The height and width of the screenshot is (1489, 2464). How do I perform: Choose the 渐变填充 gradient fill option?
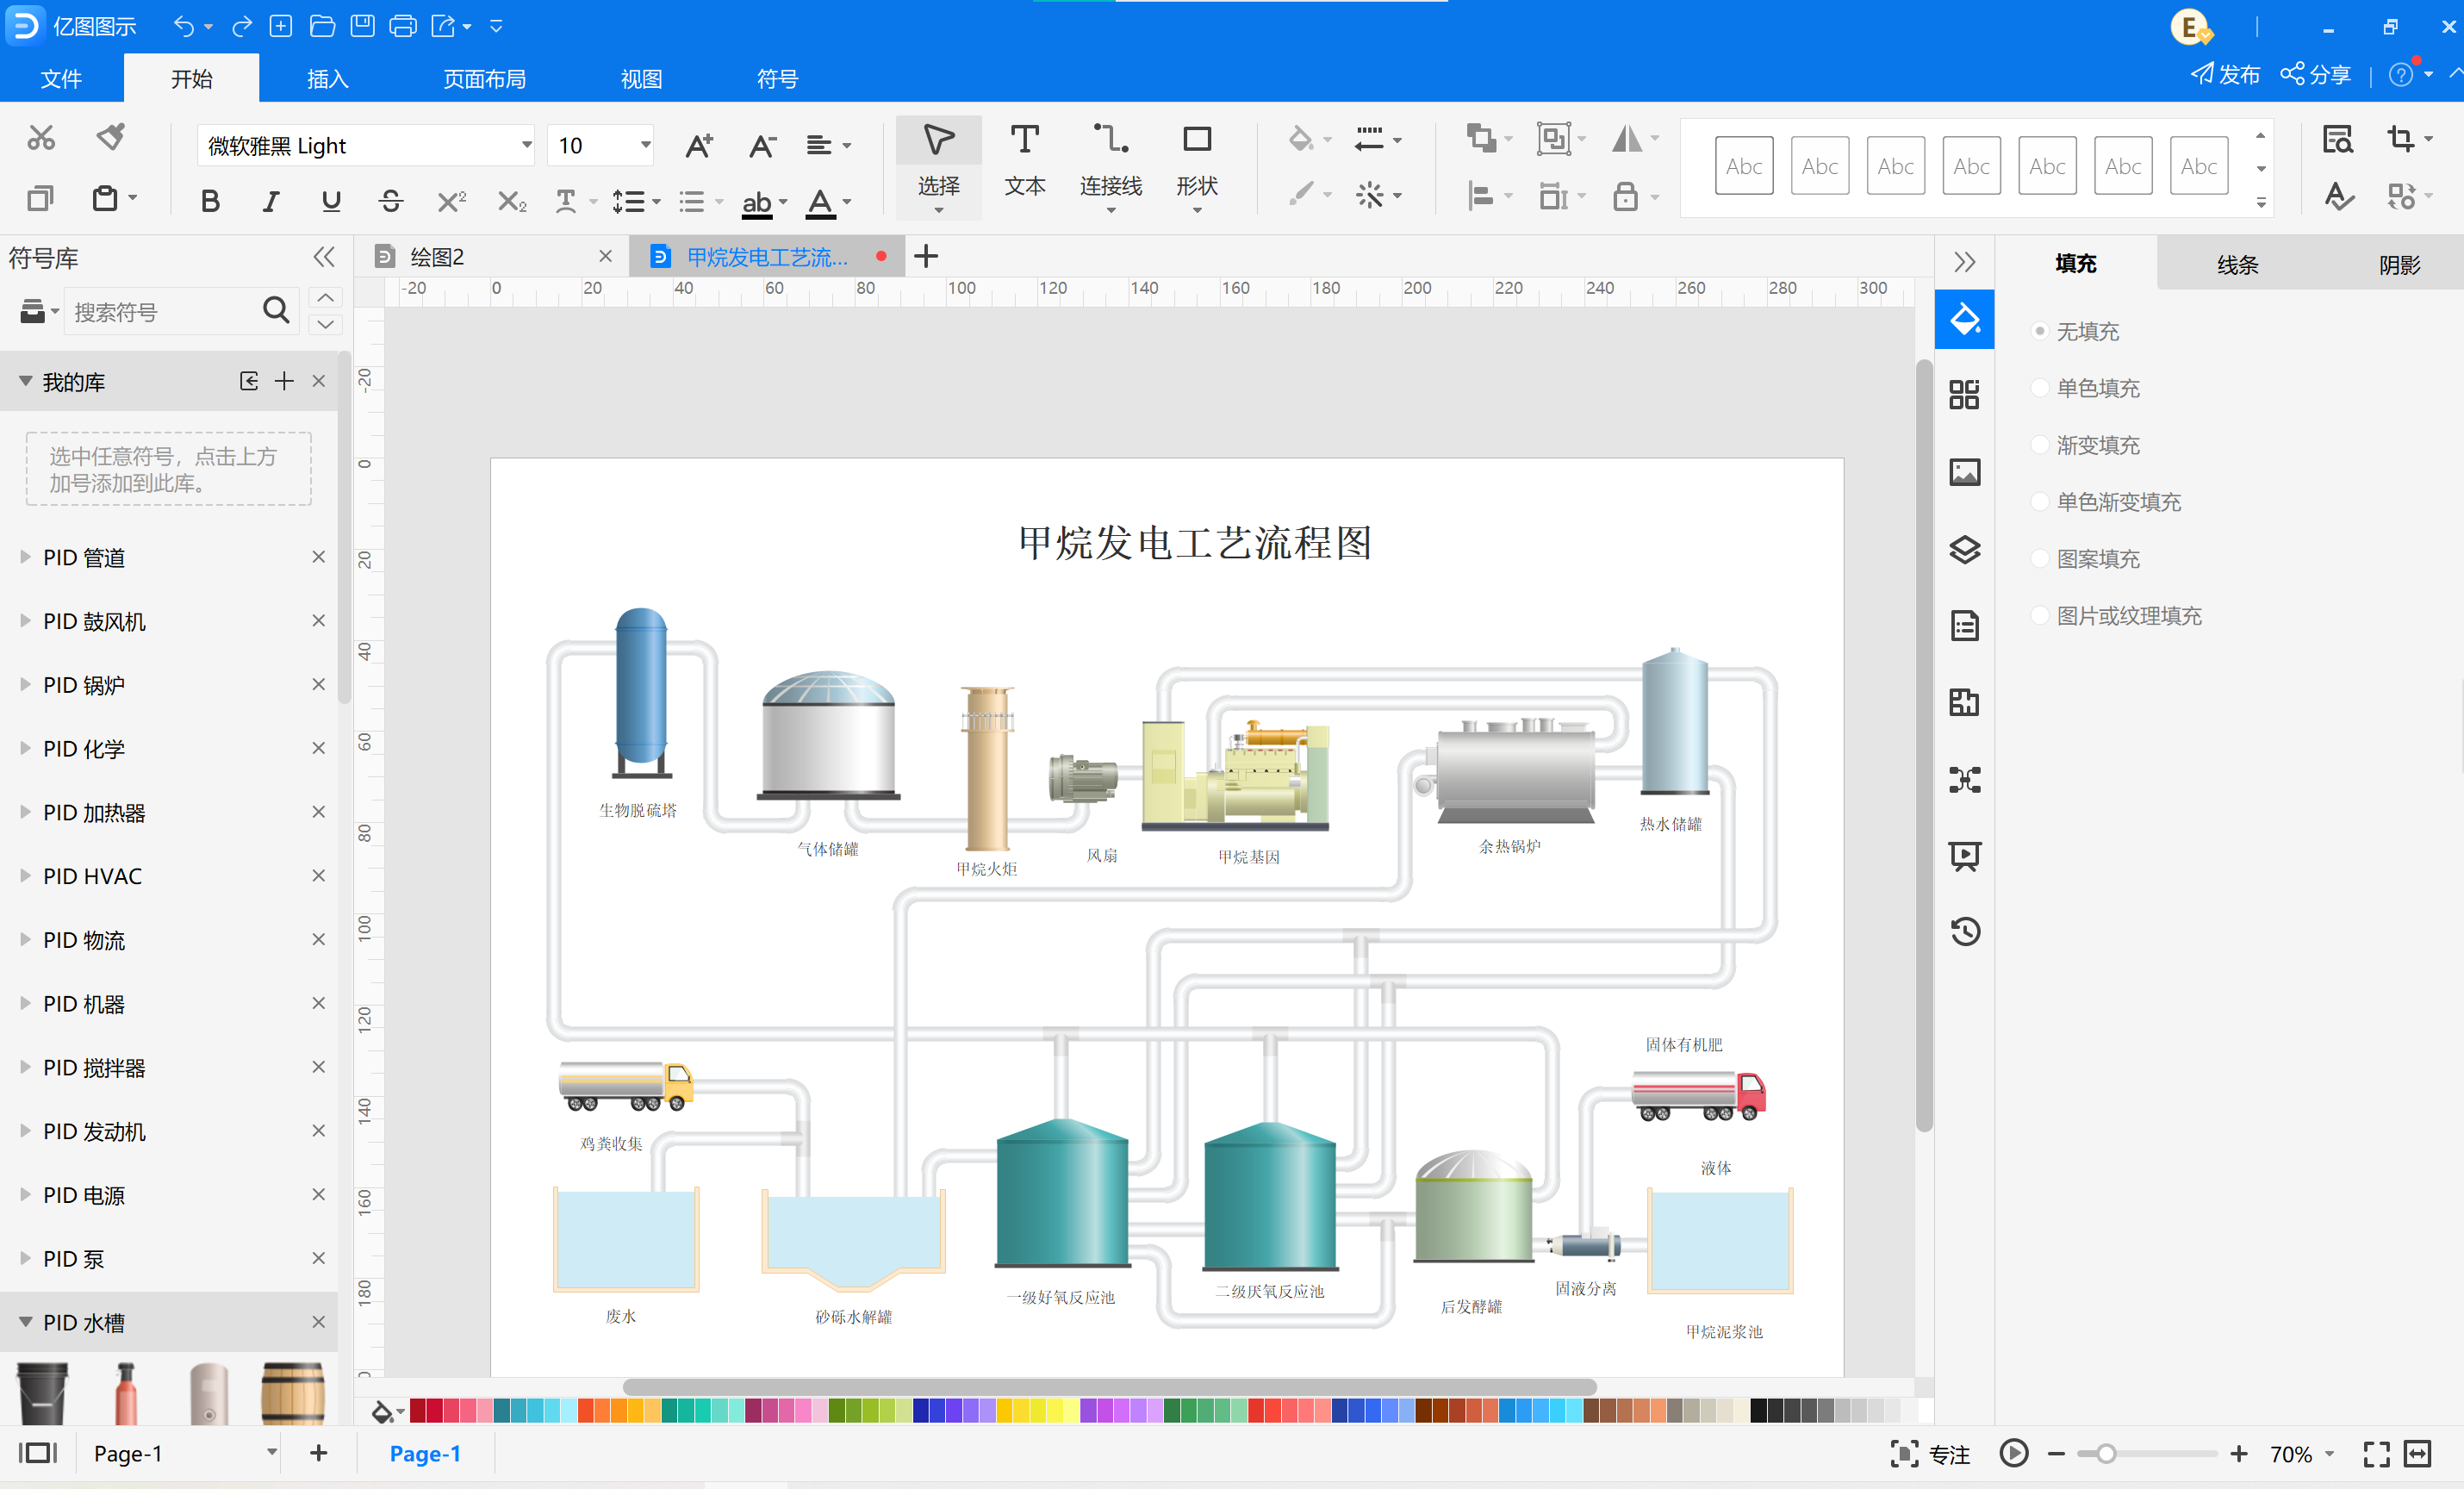point(2097,445)
